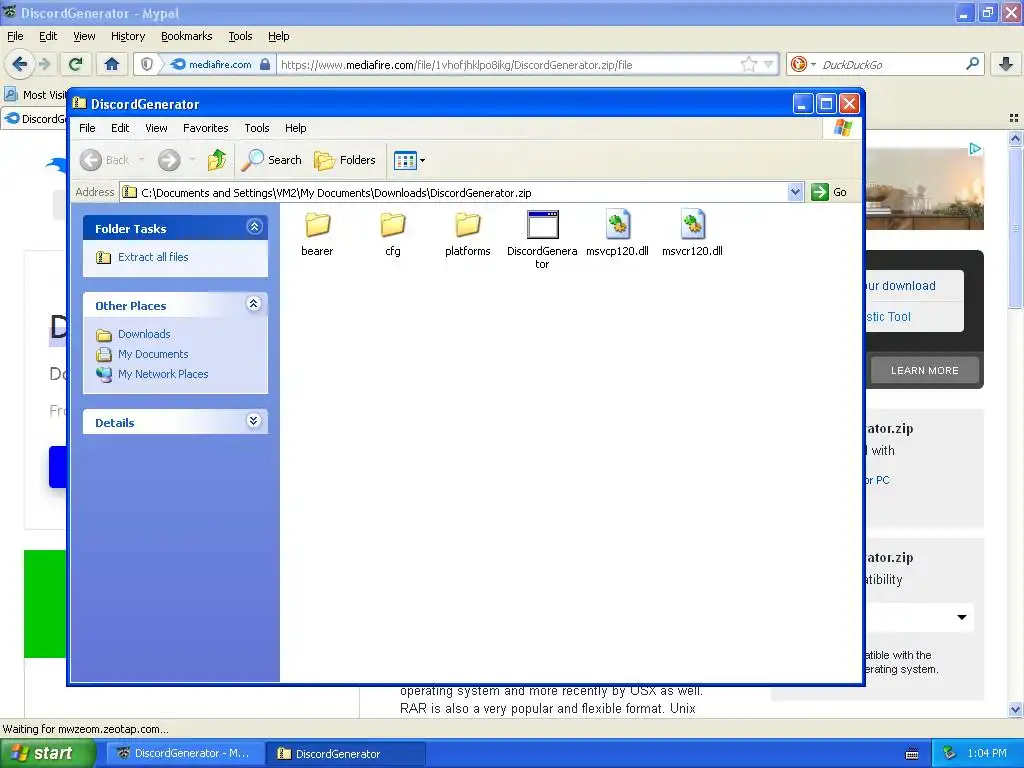Screen dimensions: 1024x768
Task: Click the tray icon beside the clock
Action: point(949,754)
